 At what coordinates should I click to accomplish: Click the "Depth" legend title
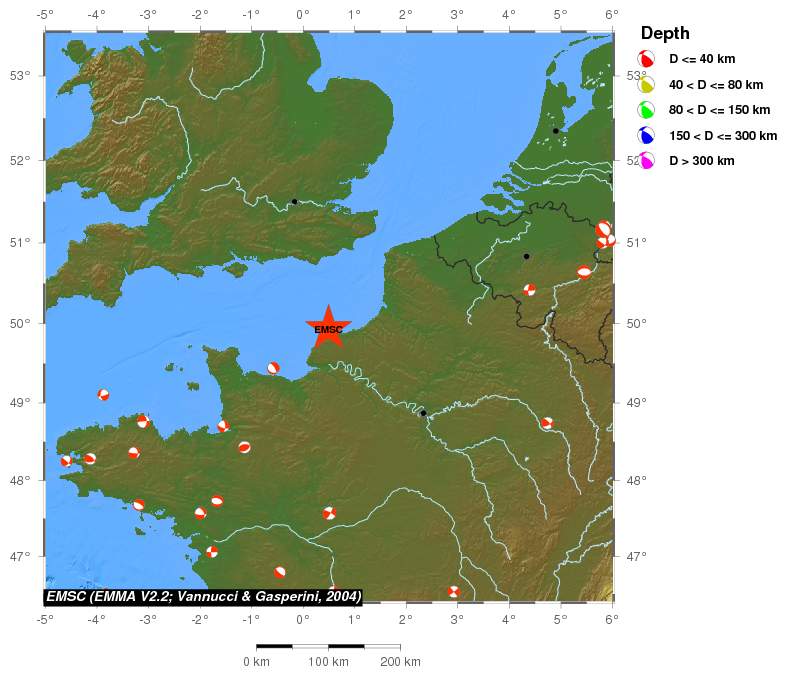point(665,33)
